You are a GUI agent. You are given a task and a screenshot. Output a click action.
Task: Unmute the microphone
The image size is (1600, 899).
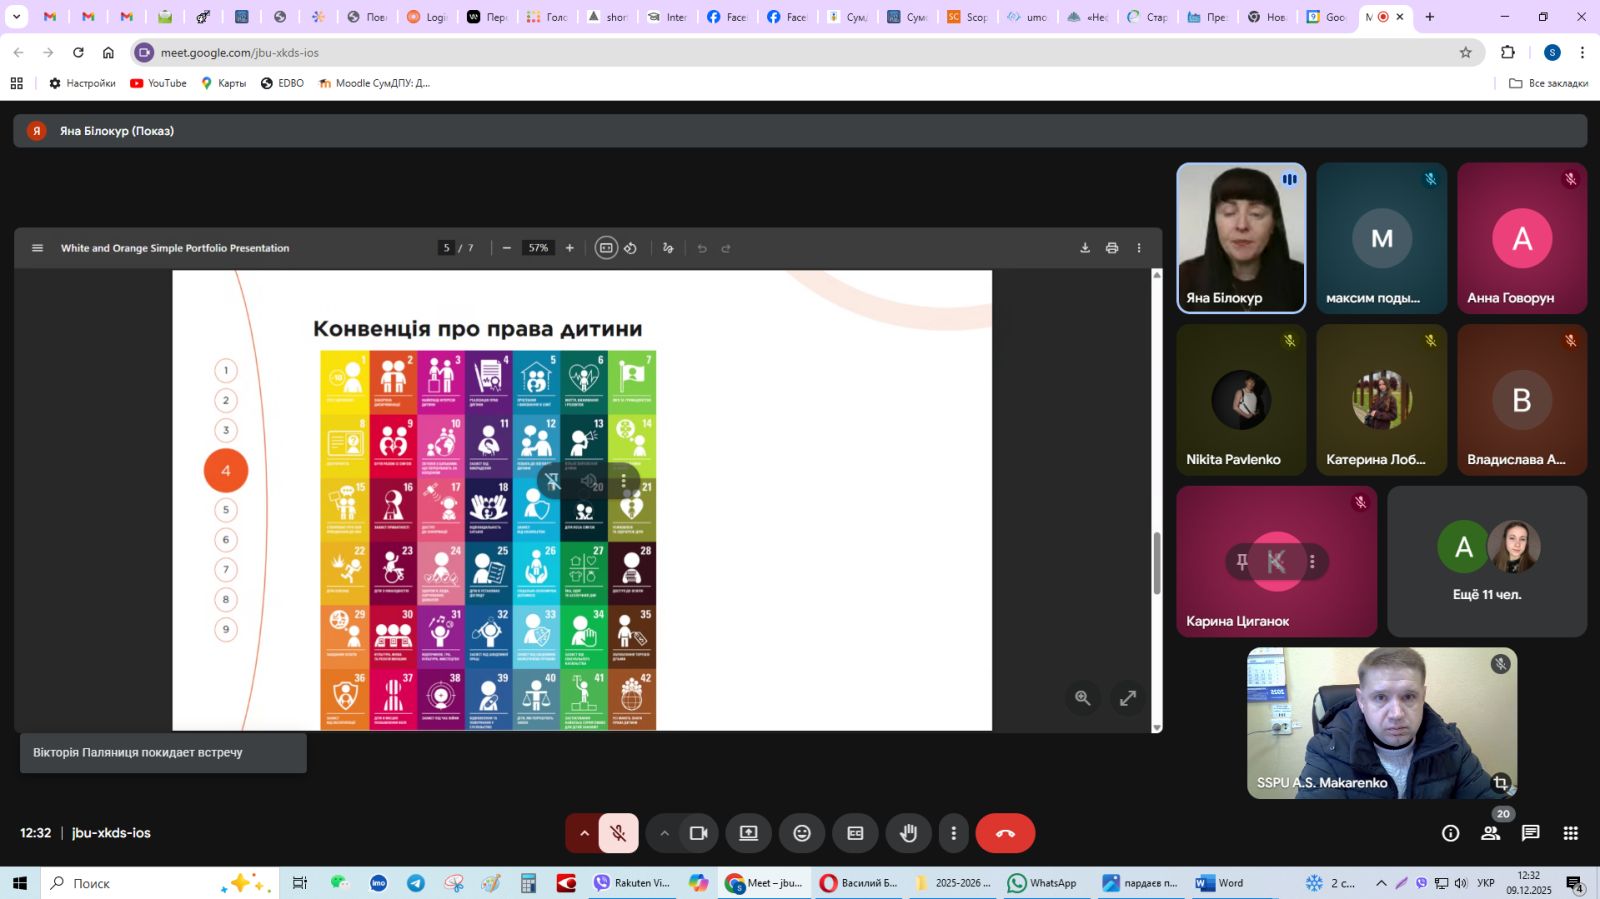pyautogui.click(x=619, y=833)
